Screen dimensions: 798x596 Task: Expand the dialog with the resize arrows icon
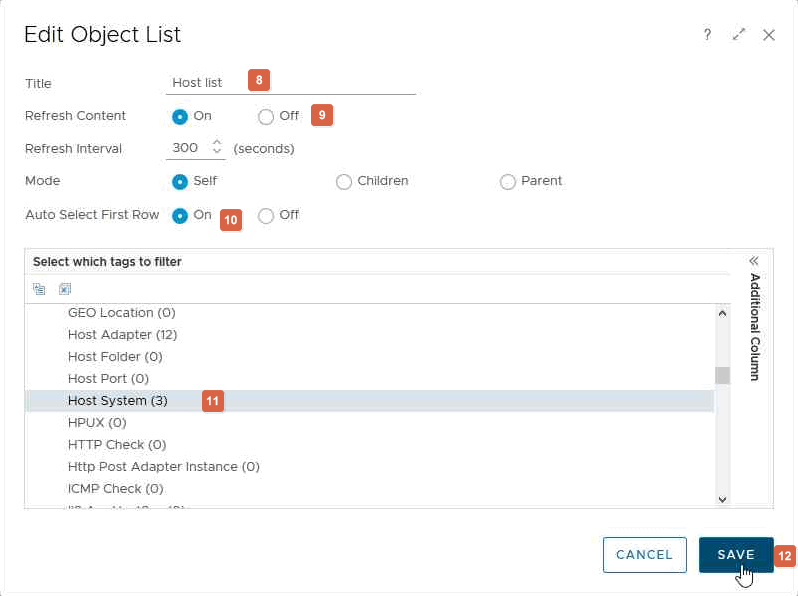tap(739, 34)
